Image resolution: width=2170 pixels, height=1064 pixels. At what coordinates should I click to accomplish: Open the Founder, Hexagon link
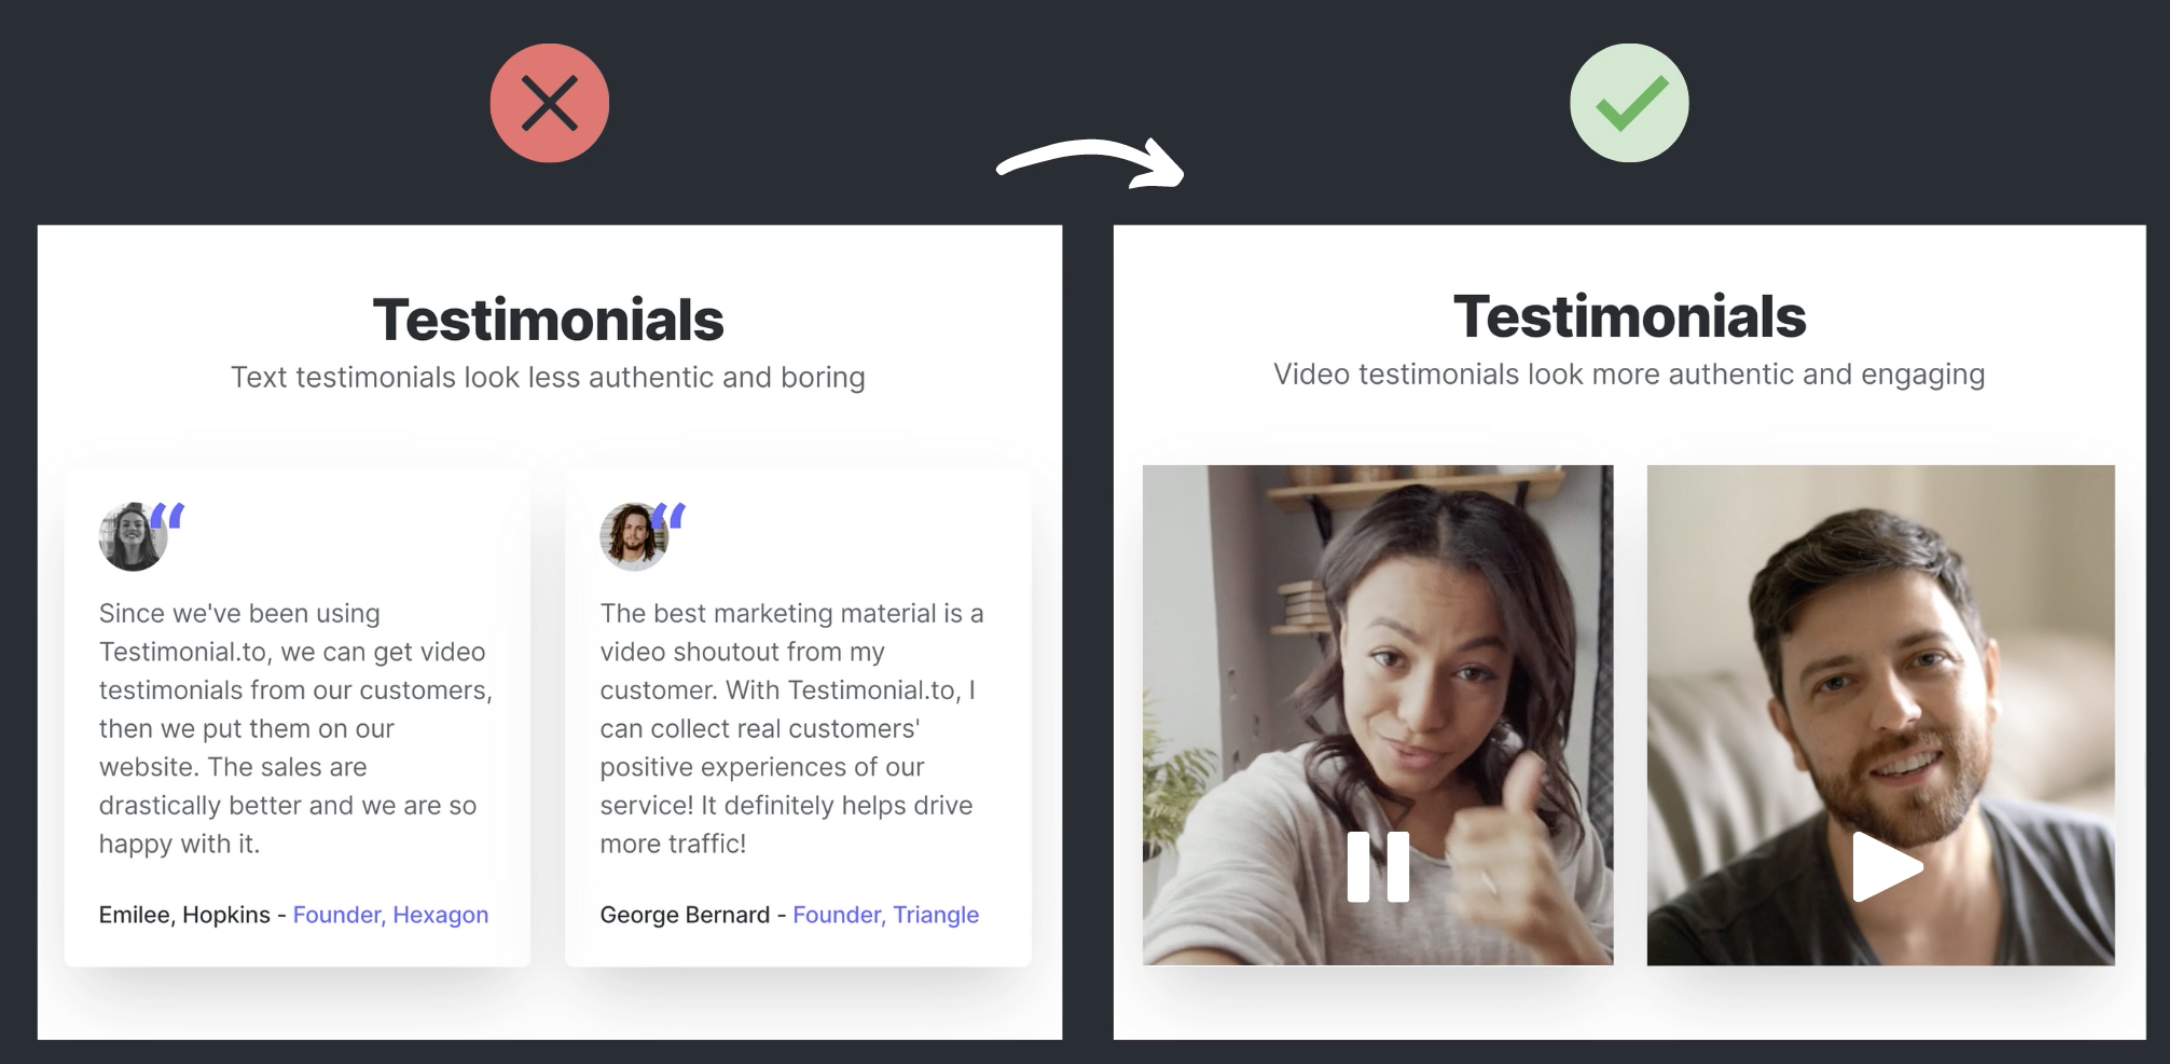click(390, 915)
